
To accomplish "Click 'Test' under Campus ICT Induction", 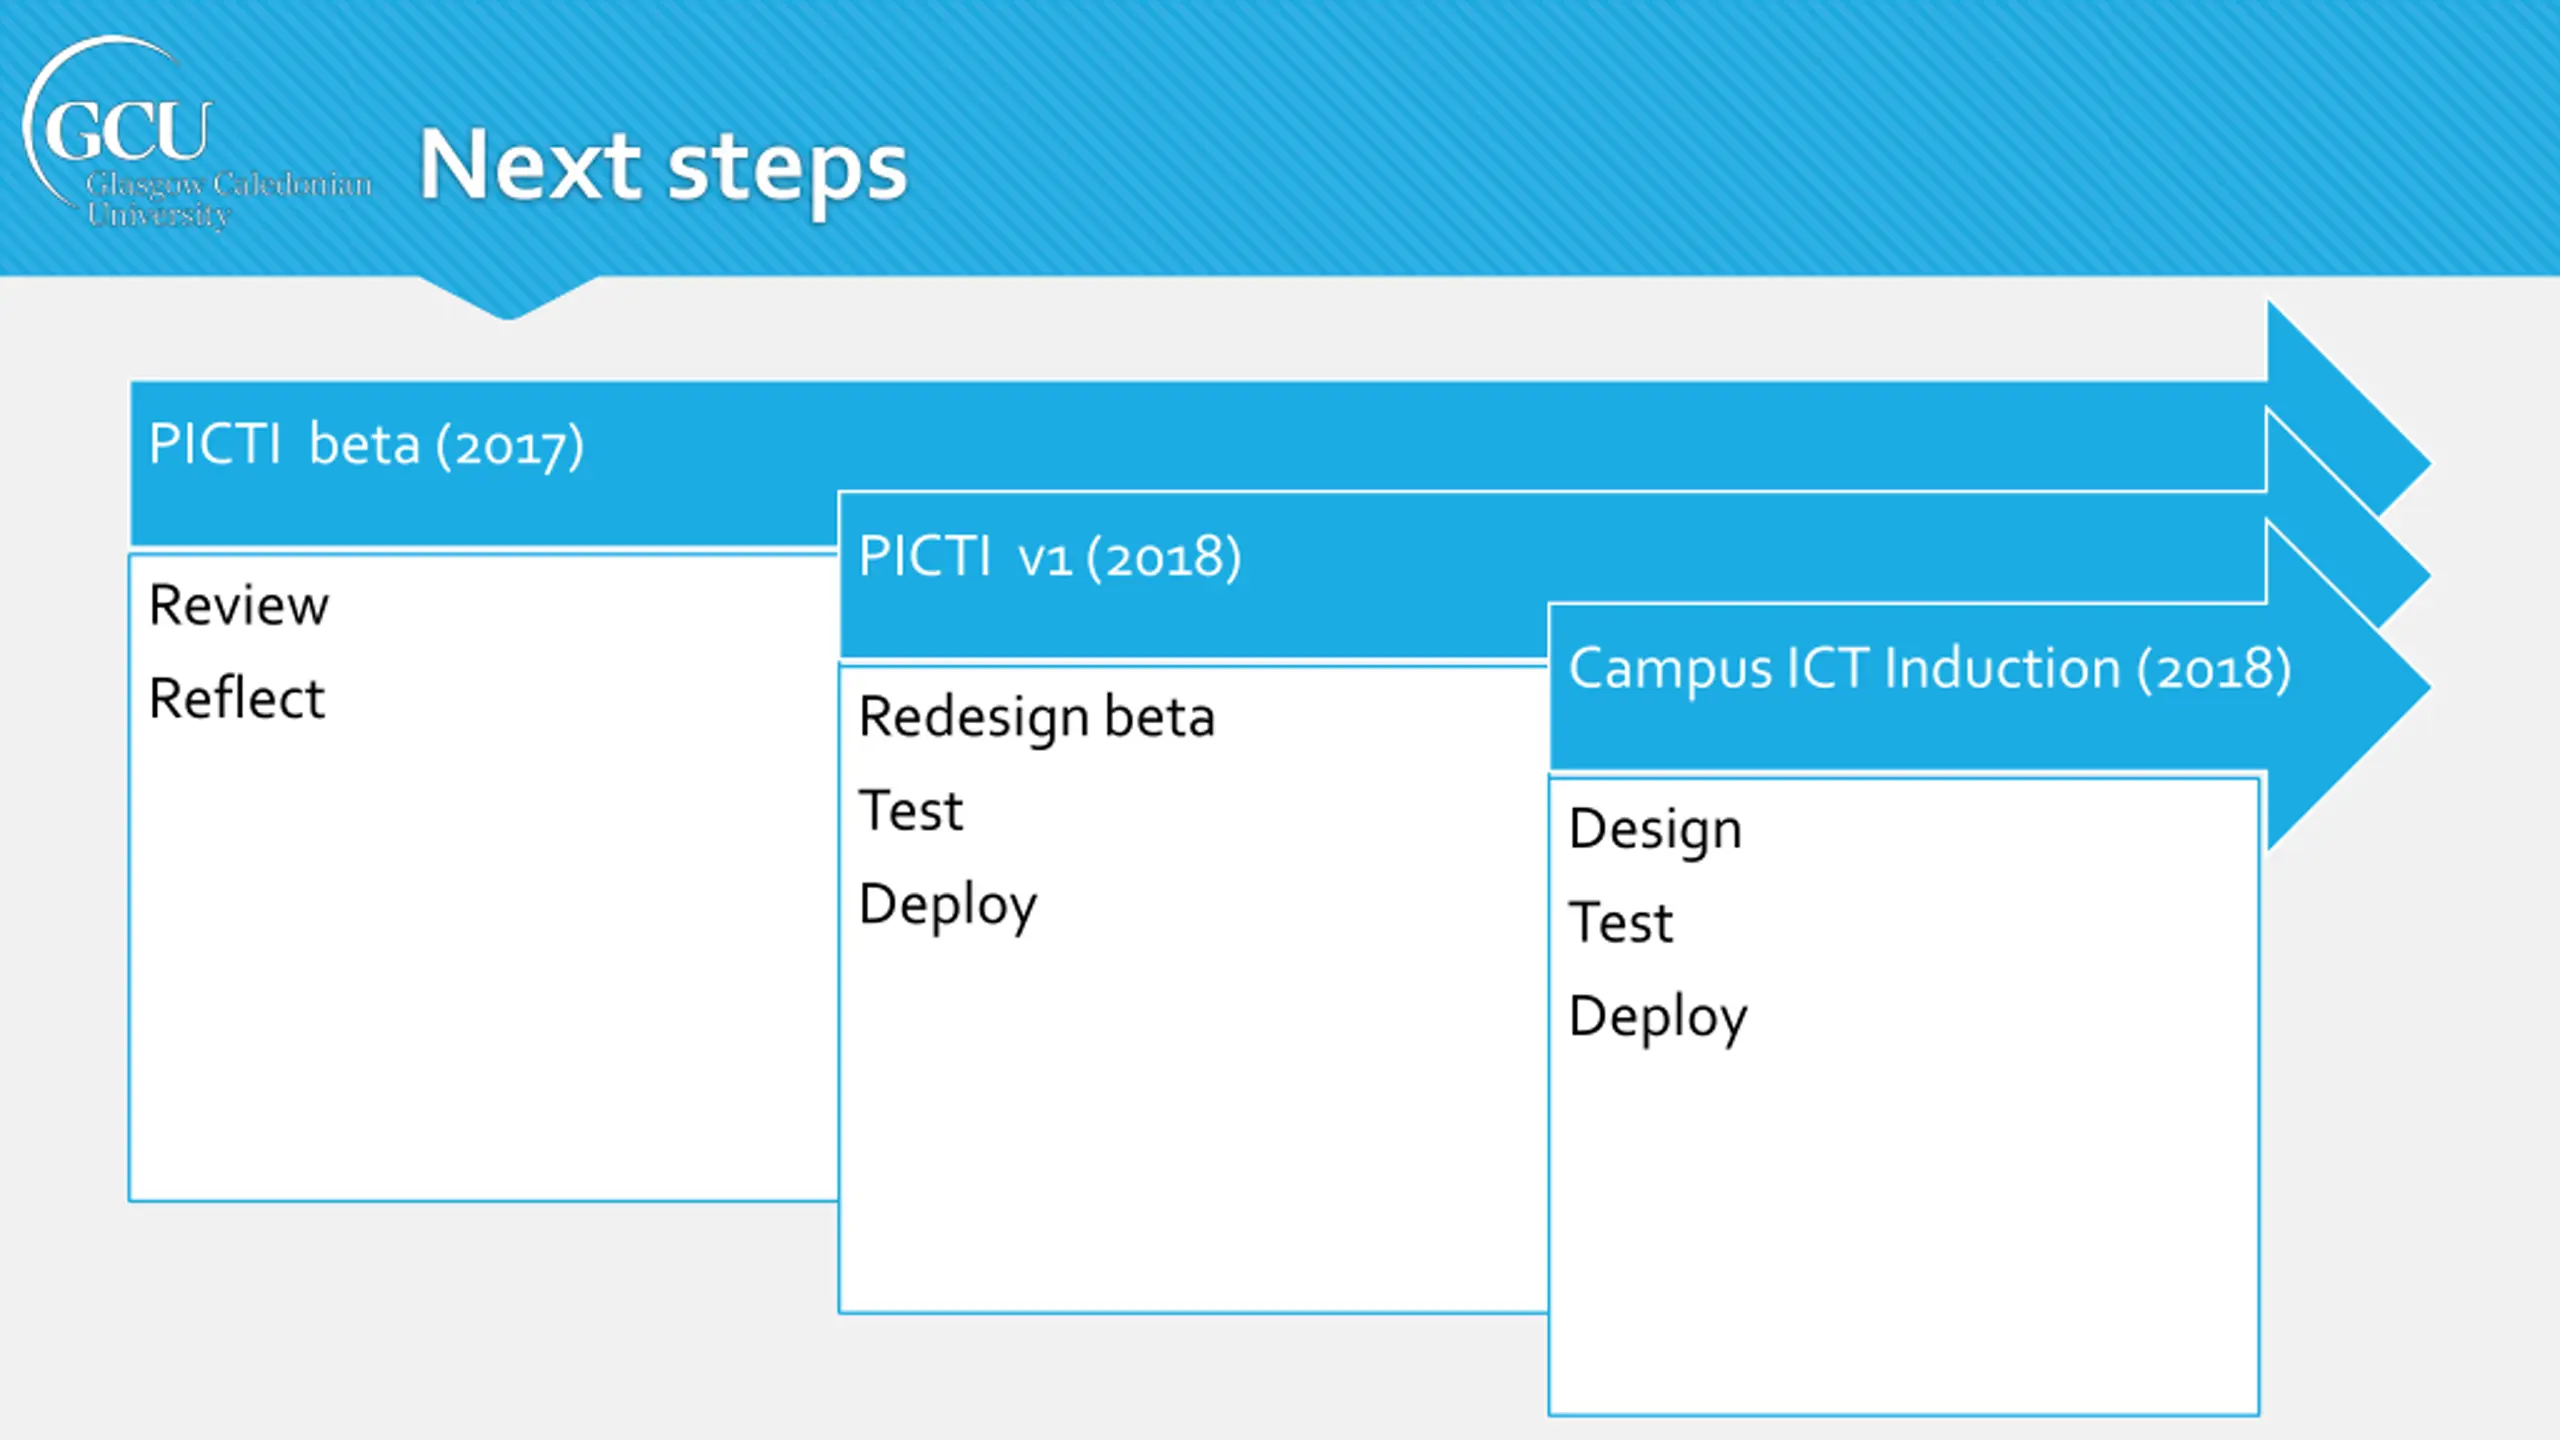I will (1620, 922).
